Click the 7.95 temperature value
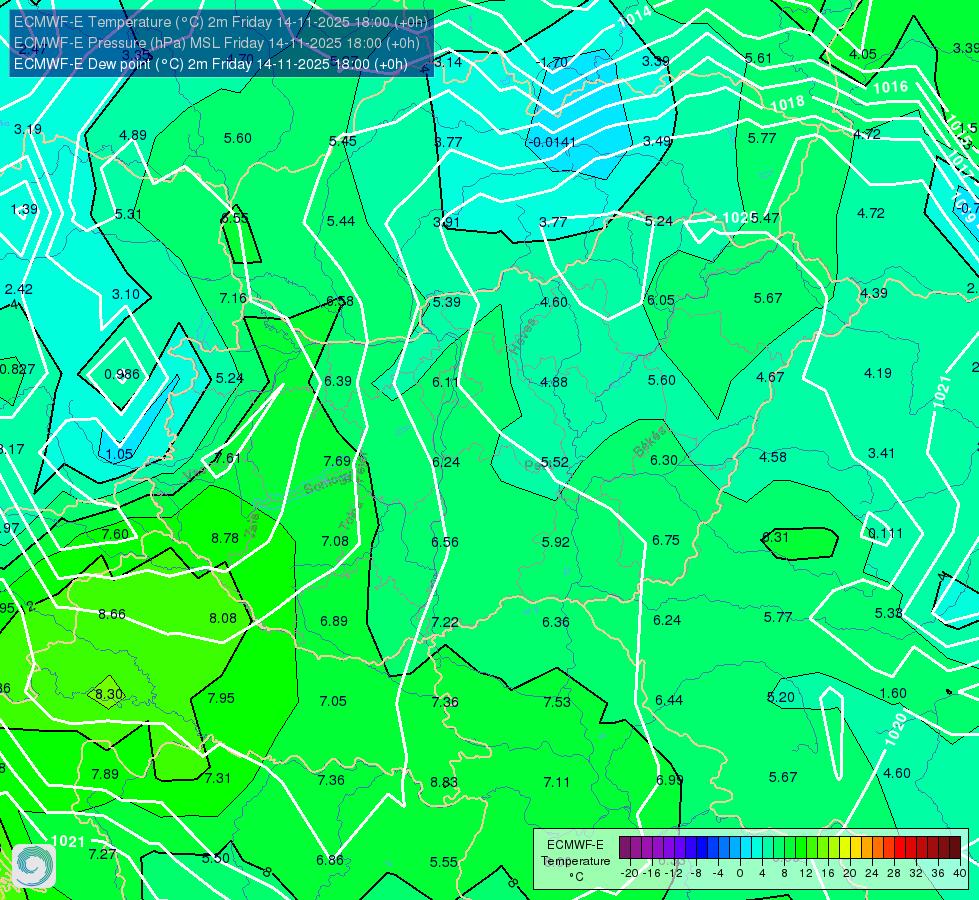Viewport: 979px width, 900px height. tap(221, 698)
